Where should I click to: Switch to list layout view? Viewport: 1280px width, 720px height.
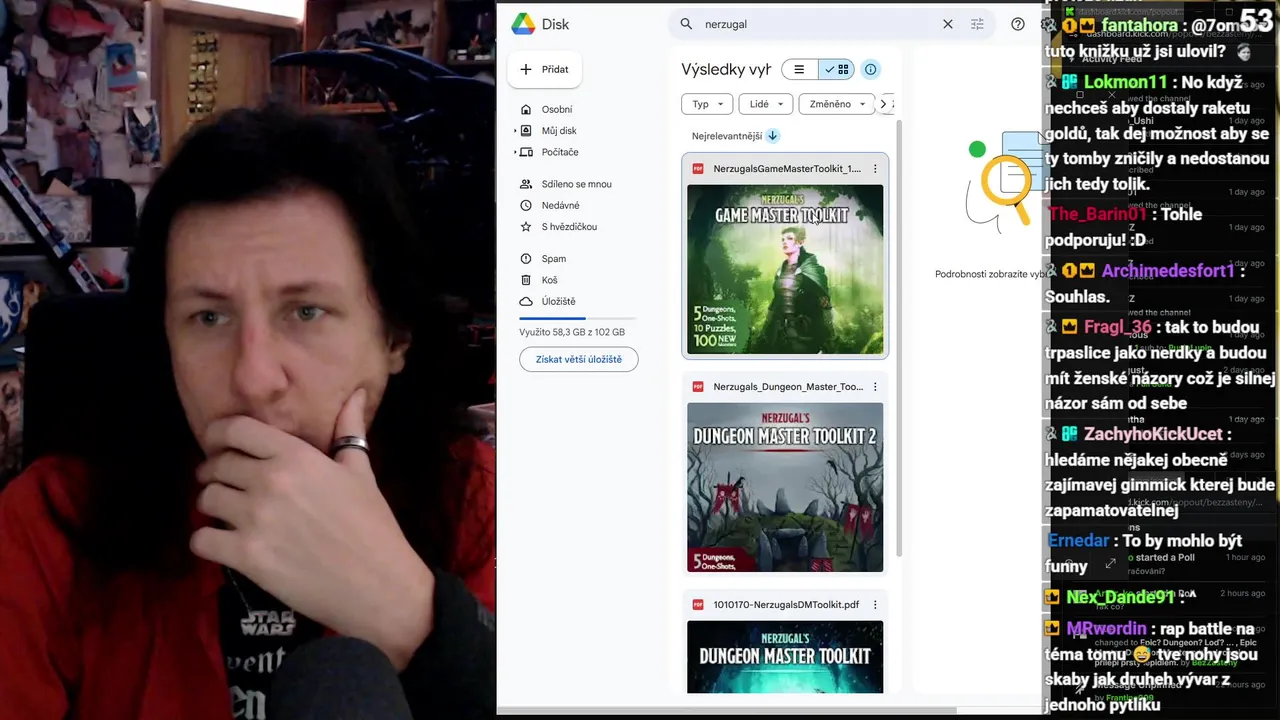[799, 69]
